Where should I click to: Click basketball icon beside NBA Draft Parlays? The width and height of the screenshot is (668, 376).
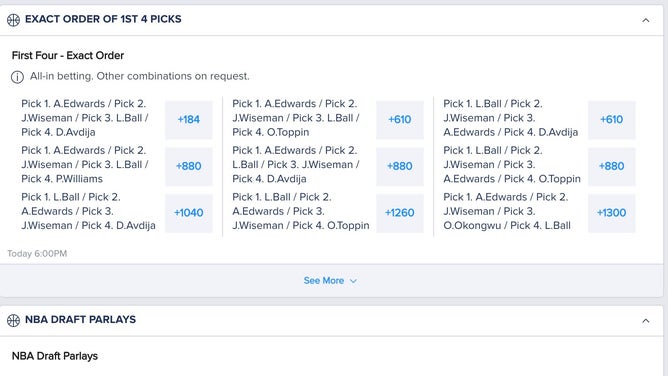(13, 320)
